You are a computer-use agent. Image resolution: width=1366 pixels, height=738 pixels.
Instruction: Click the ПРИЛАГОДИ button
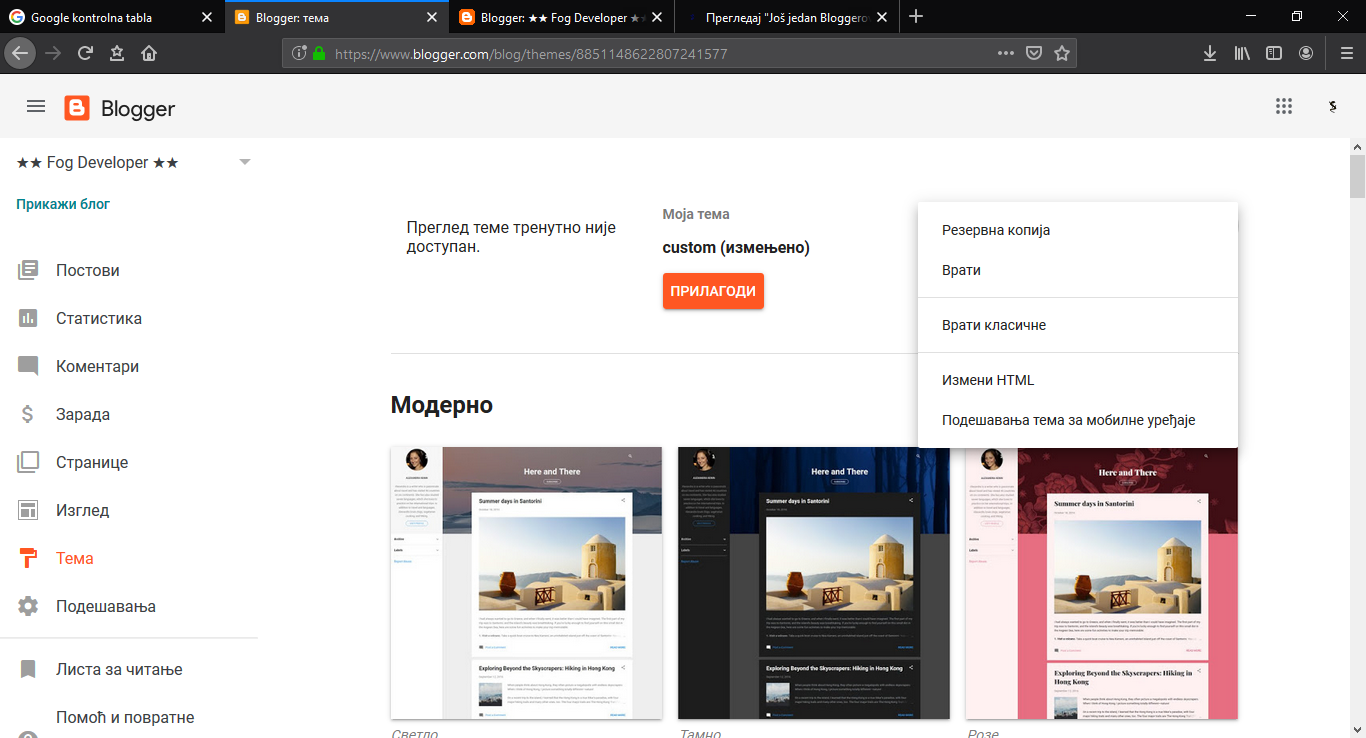tap(713, 291)
